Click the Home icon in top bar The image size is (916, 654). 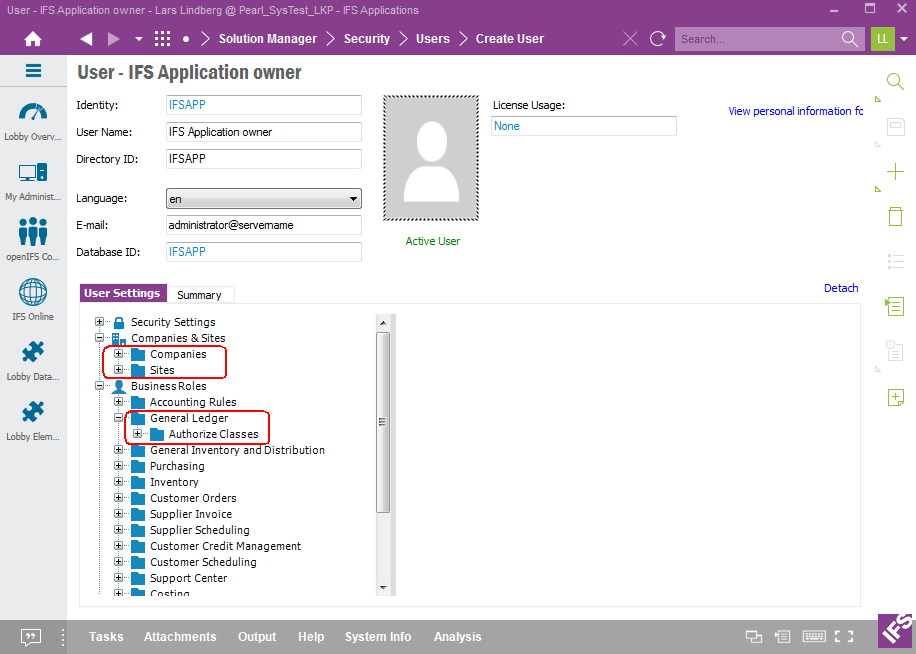(33, 39)
